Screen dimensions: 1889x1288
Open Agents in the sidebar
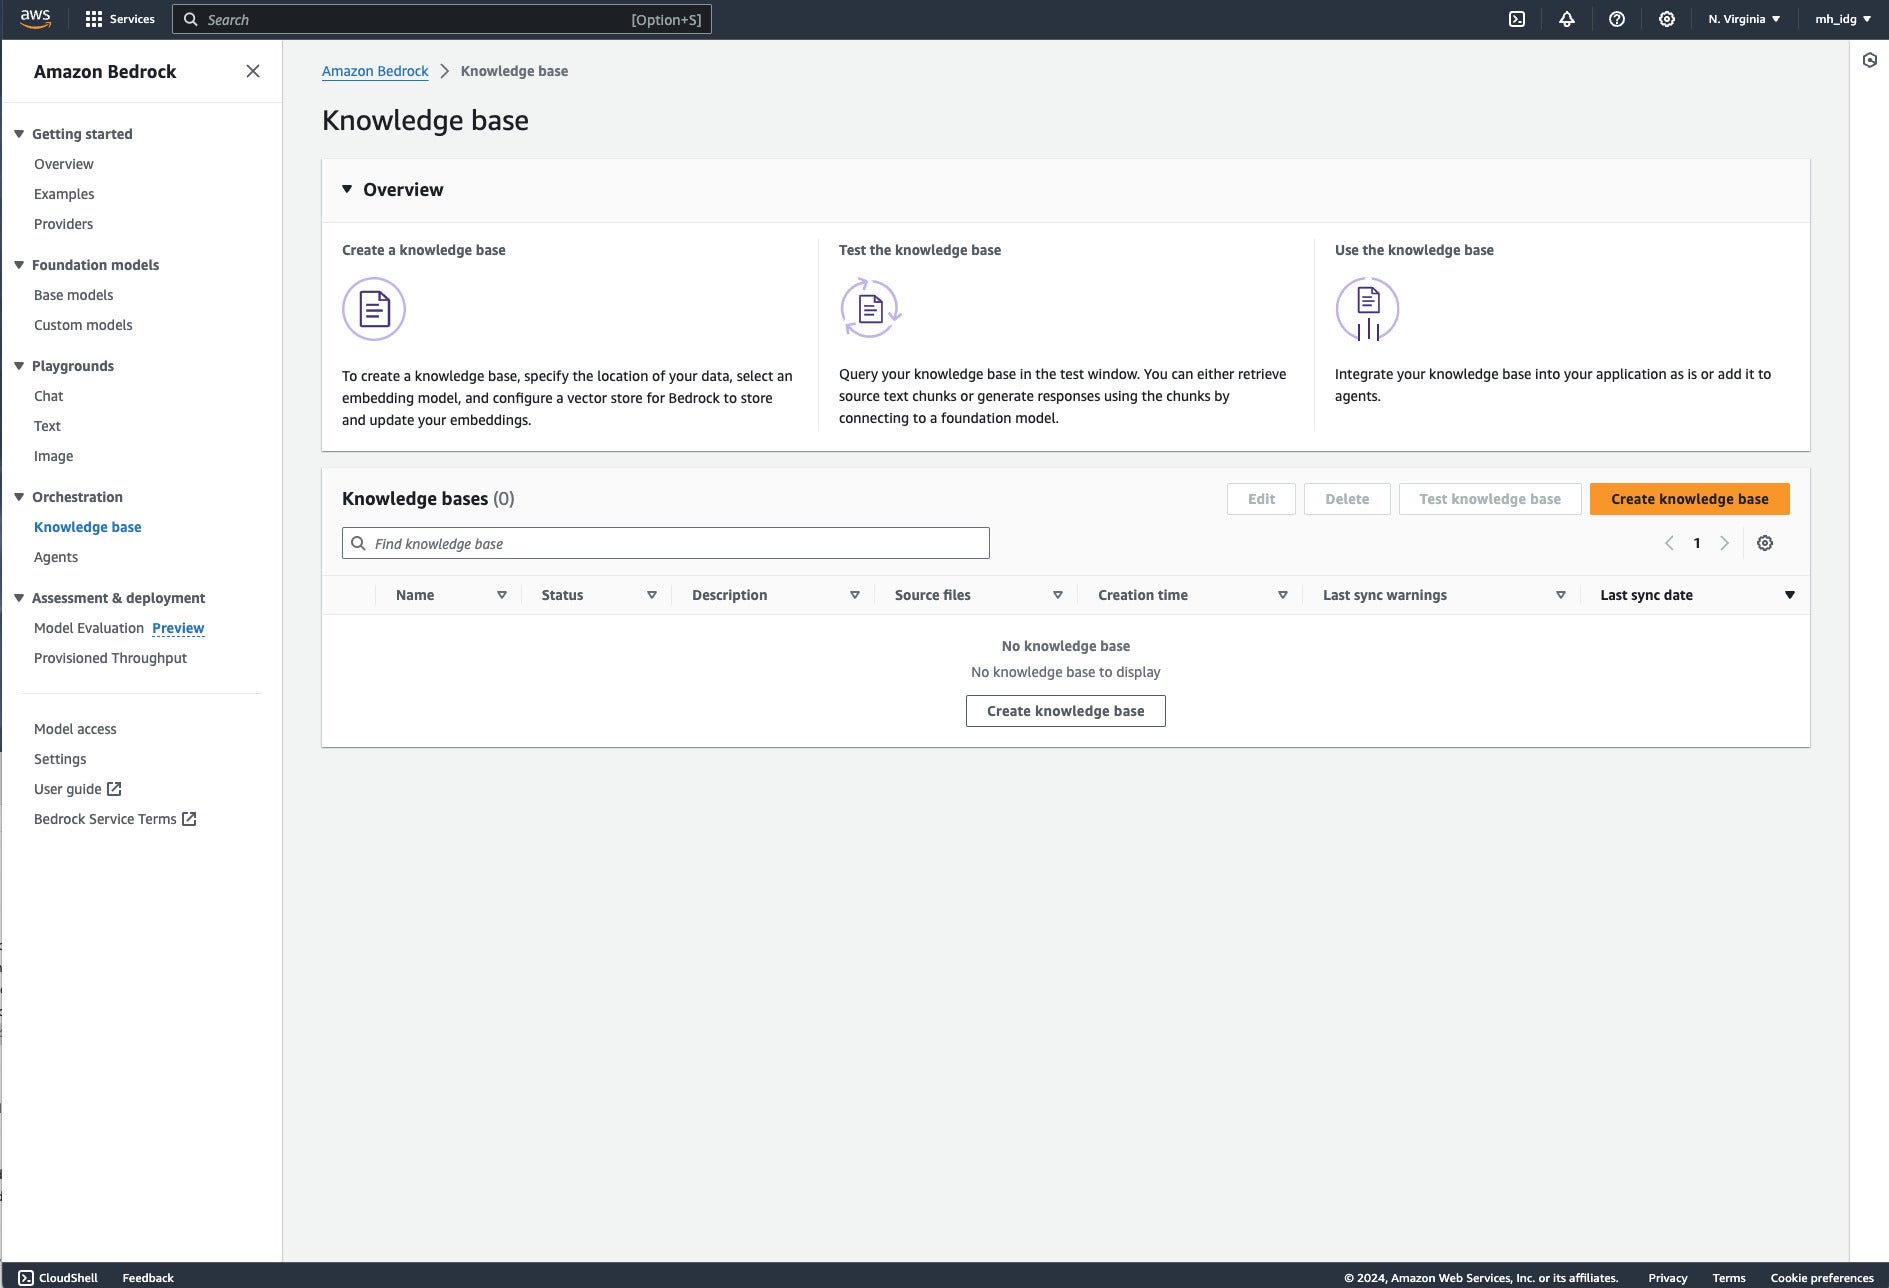(56, 557)
